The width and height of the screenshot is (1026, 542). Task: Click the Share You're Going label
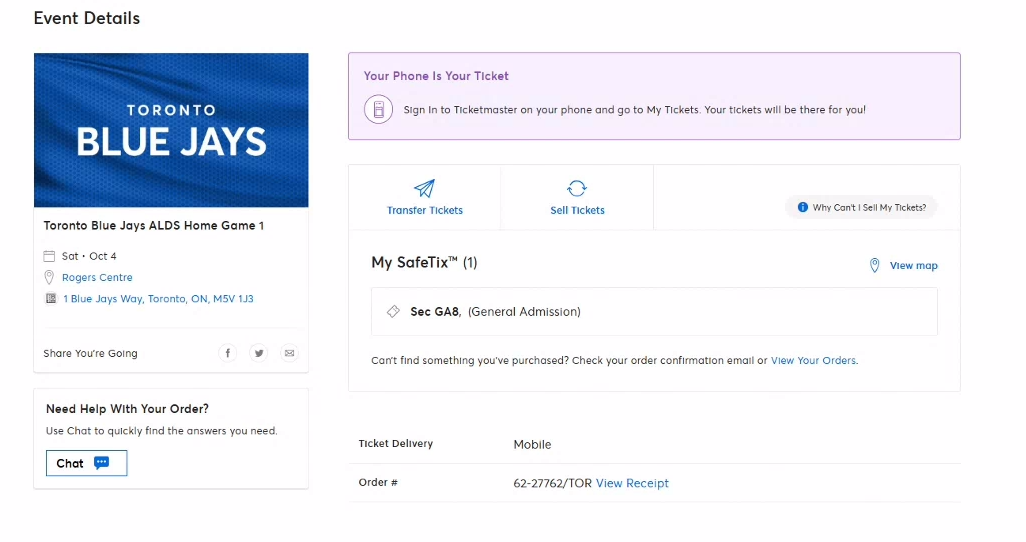90,353
